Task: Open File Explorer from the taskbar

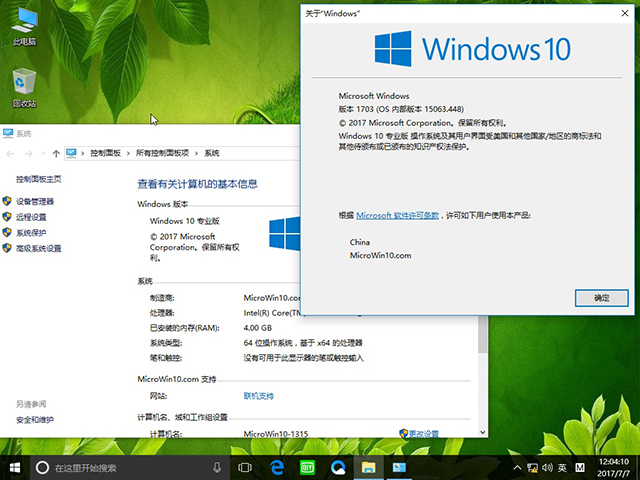Action: (369, 468)
